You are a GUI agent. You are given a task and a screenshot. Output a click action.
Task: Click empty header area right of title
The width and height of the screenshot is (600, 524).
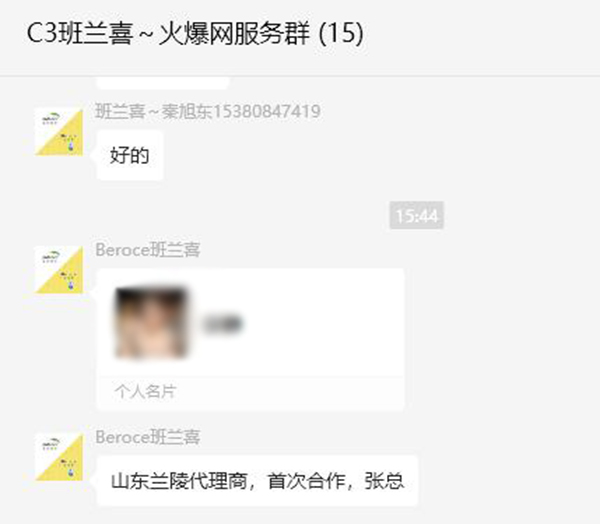coord(478,33)
